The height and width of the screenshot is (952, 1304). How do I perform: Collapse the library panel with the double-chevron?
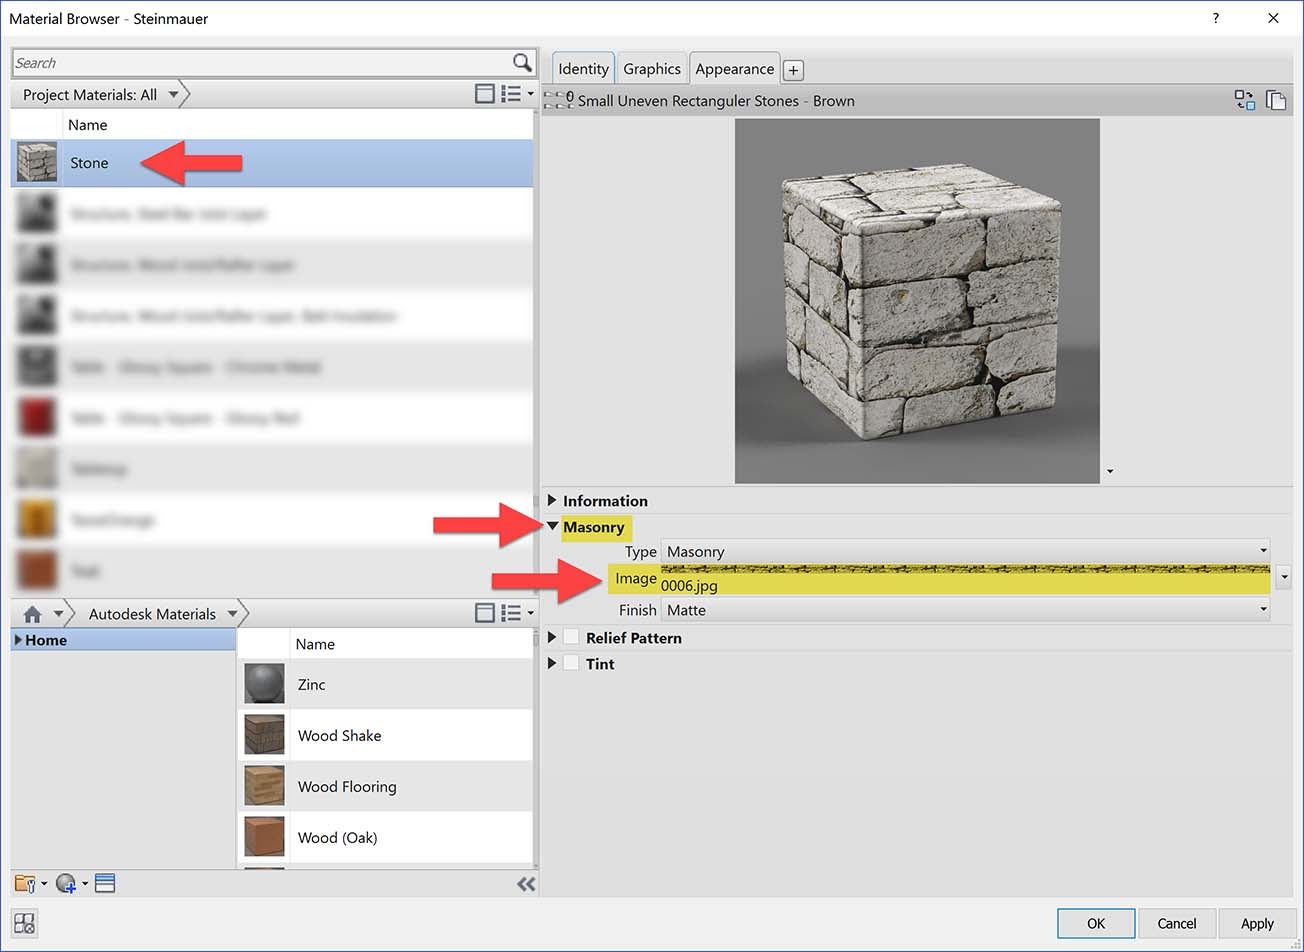point(526,883)
